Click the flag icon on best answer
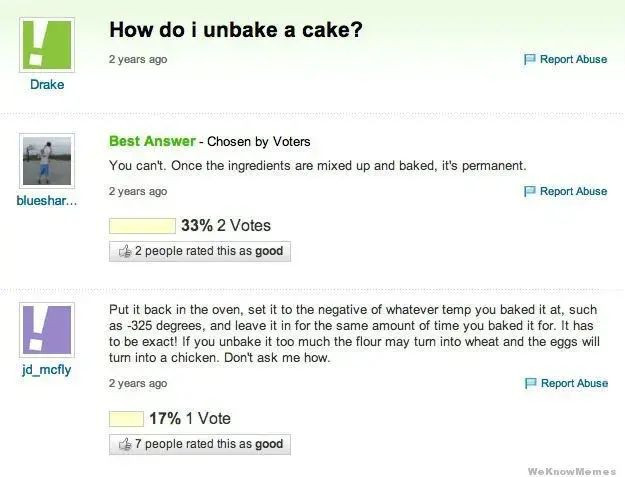This screenshot has width=625, height=477. (531, 191)
